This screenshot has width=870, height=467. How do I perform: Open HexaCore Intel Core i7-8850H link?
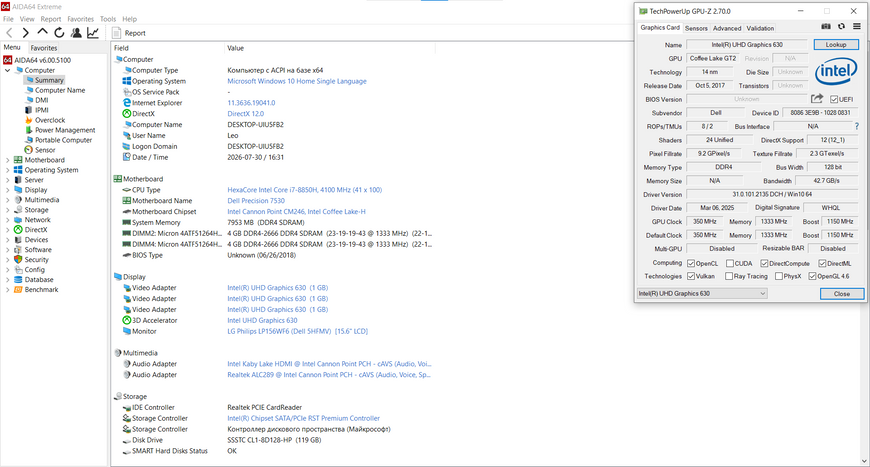coord(305,190)
